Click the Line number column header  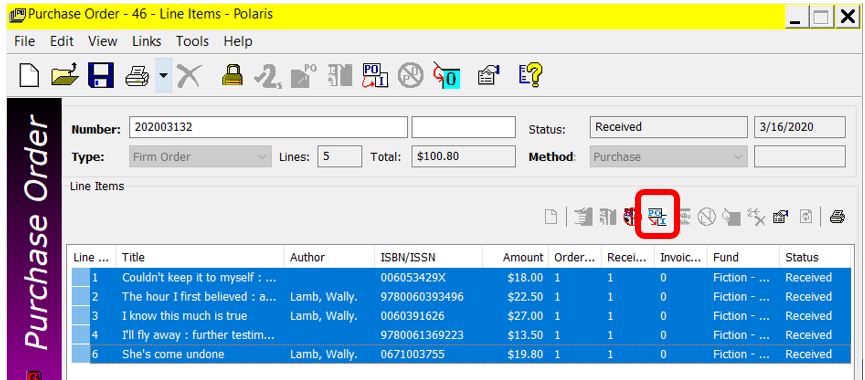[92, 257]
